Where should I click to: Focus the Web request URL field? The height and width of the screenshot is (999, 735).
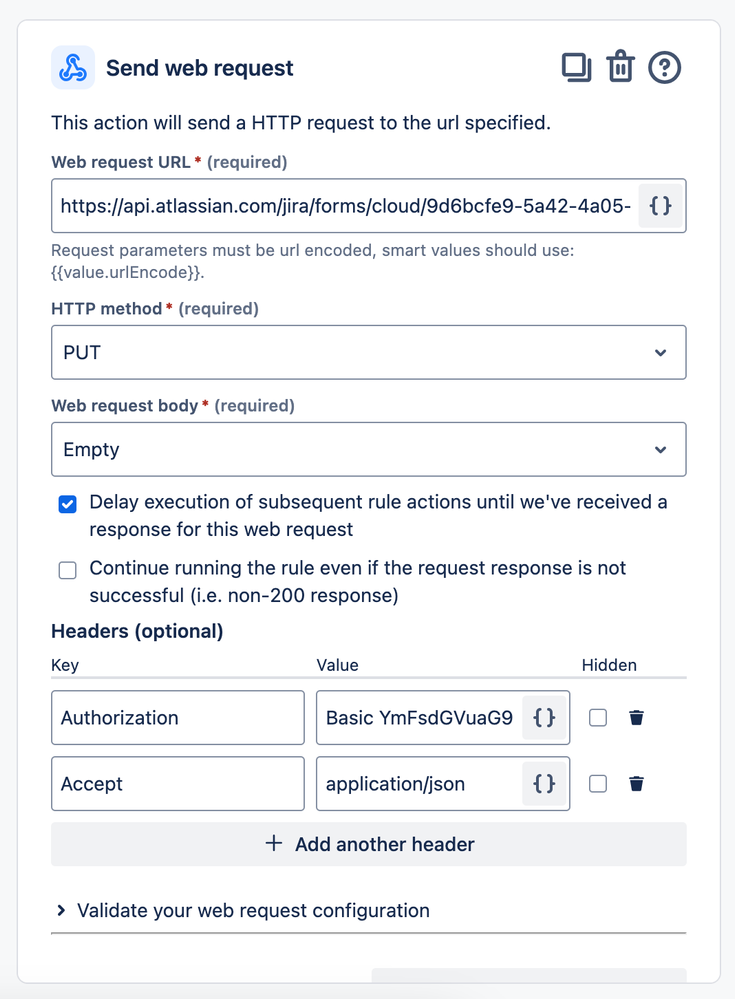click(346, 206)
